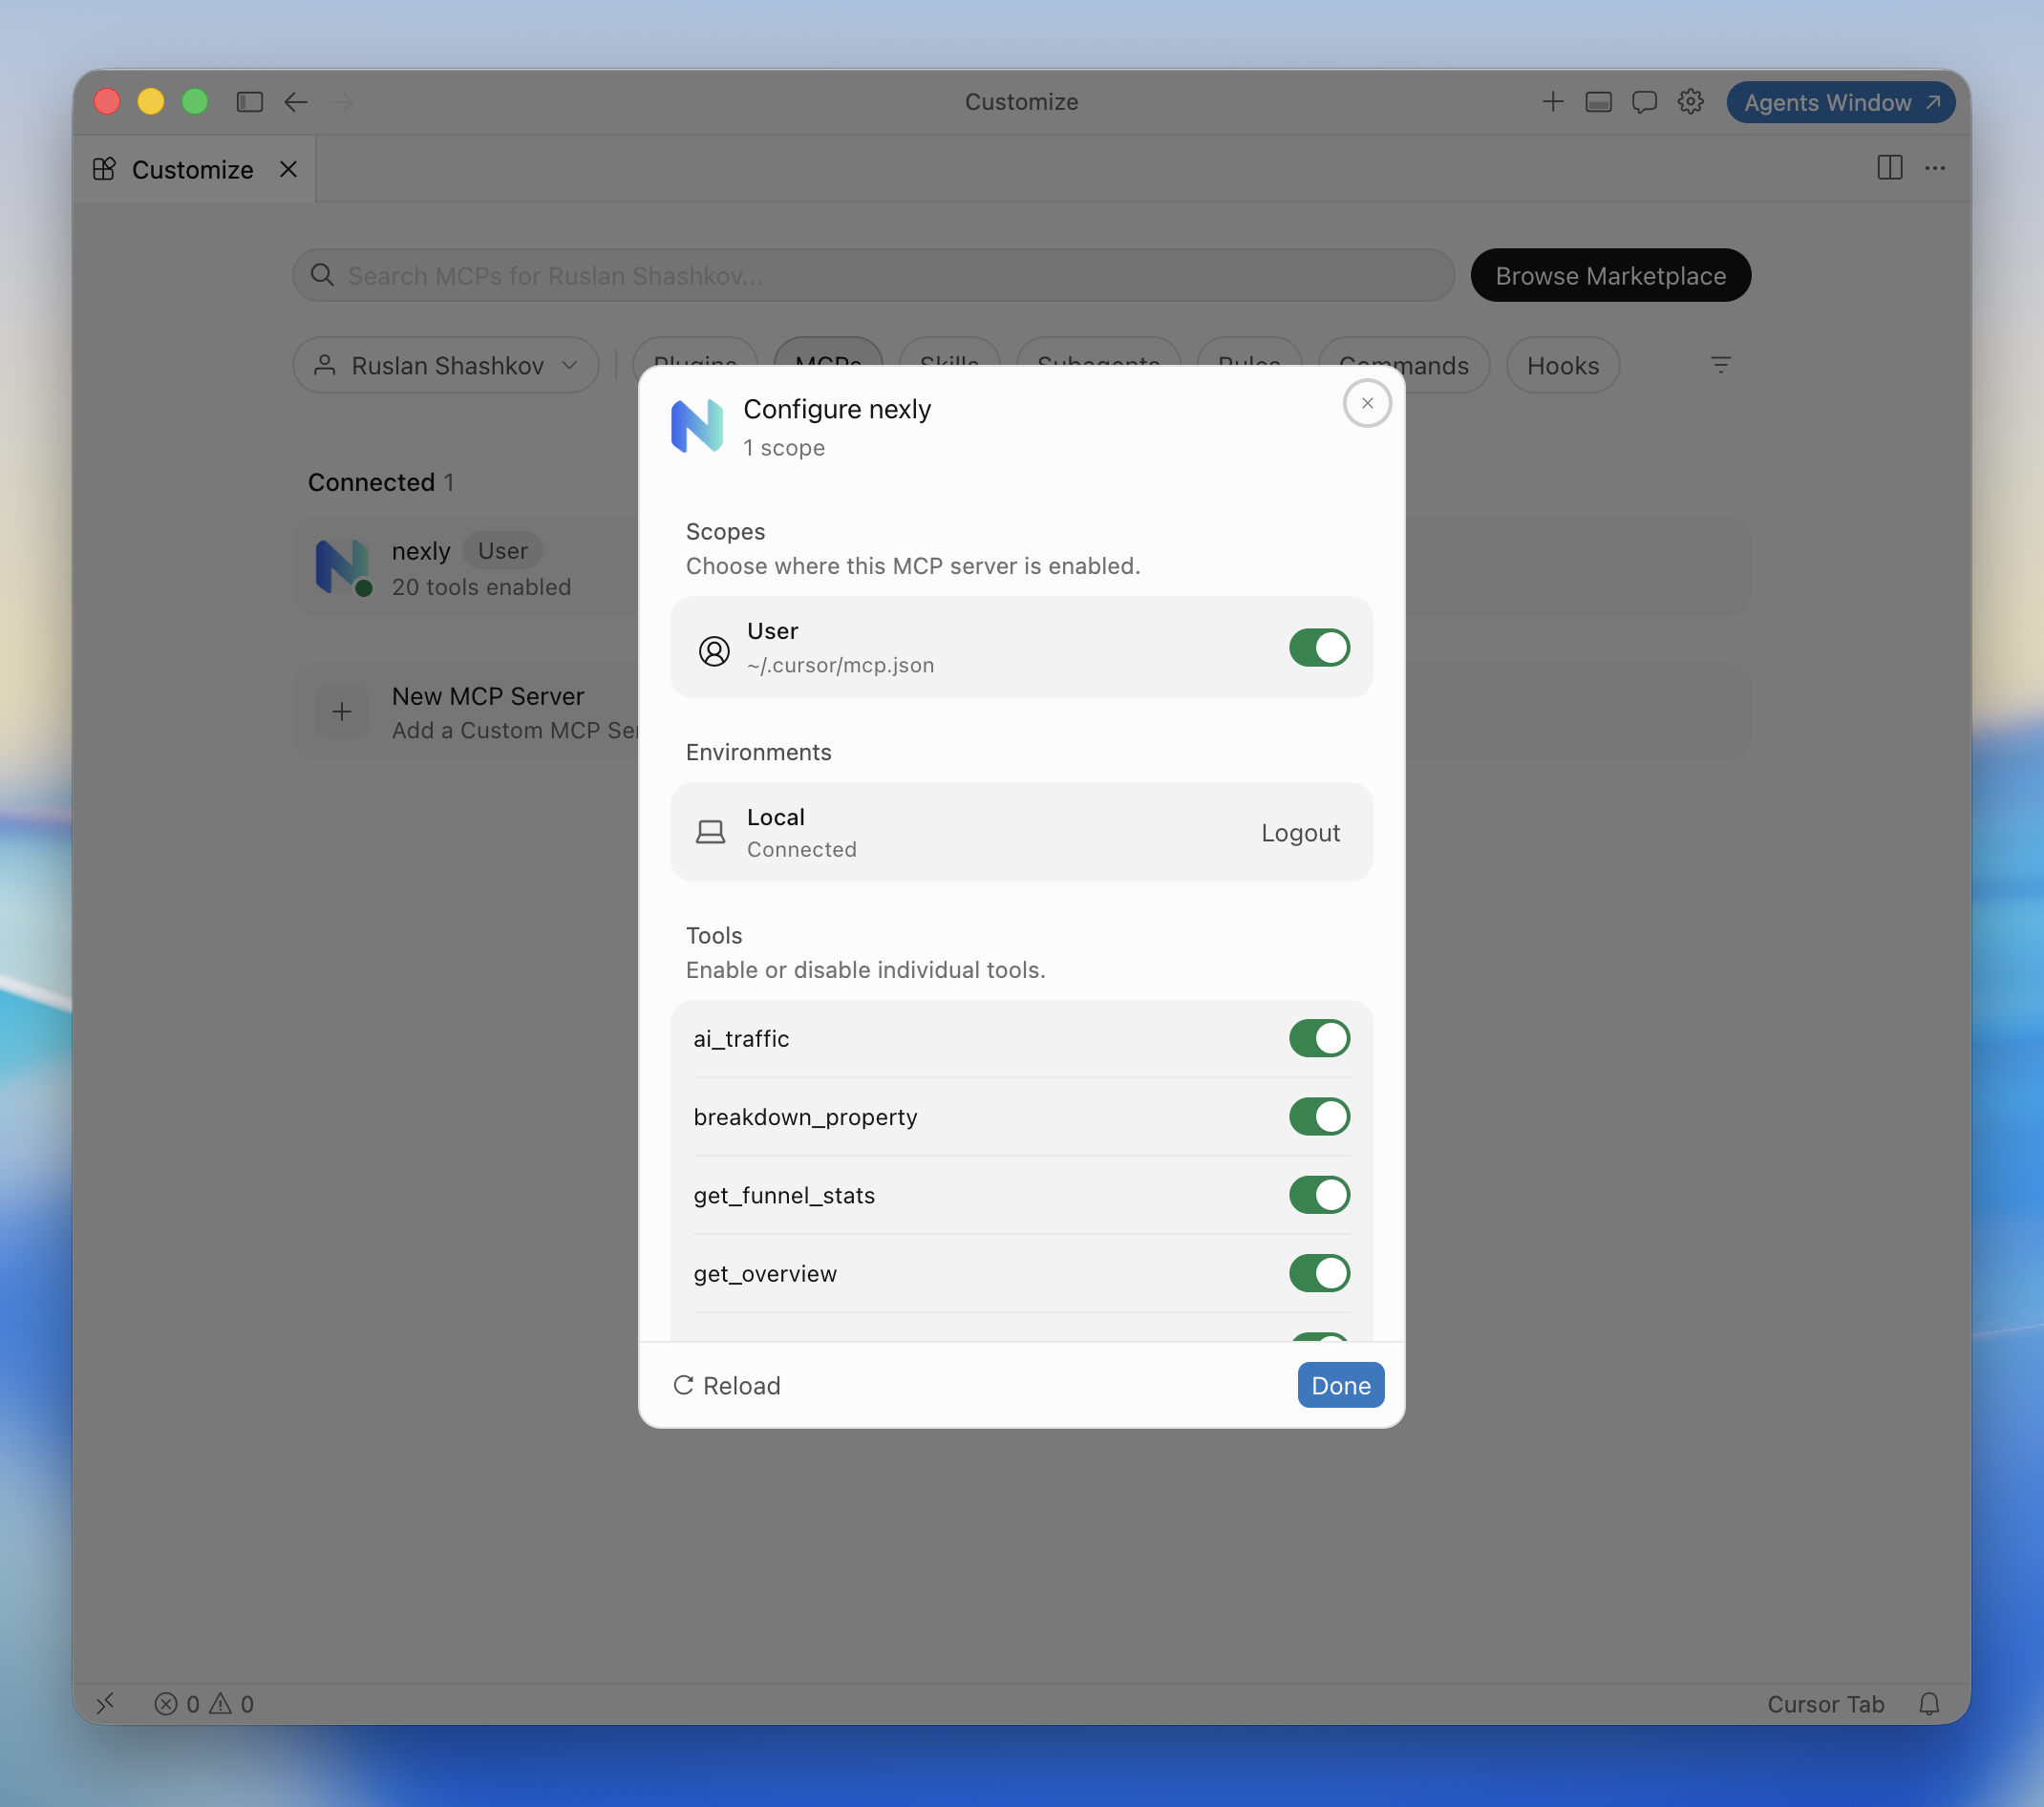Toggle the get_overview tool switch
The image size is (2044, 1807).
tap(1319, 1273)
